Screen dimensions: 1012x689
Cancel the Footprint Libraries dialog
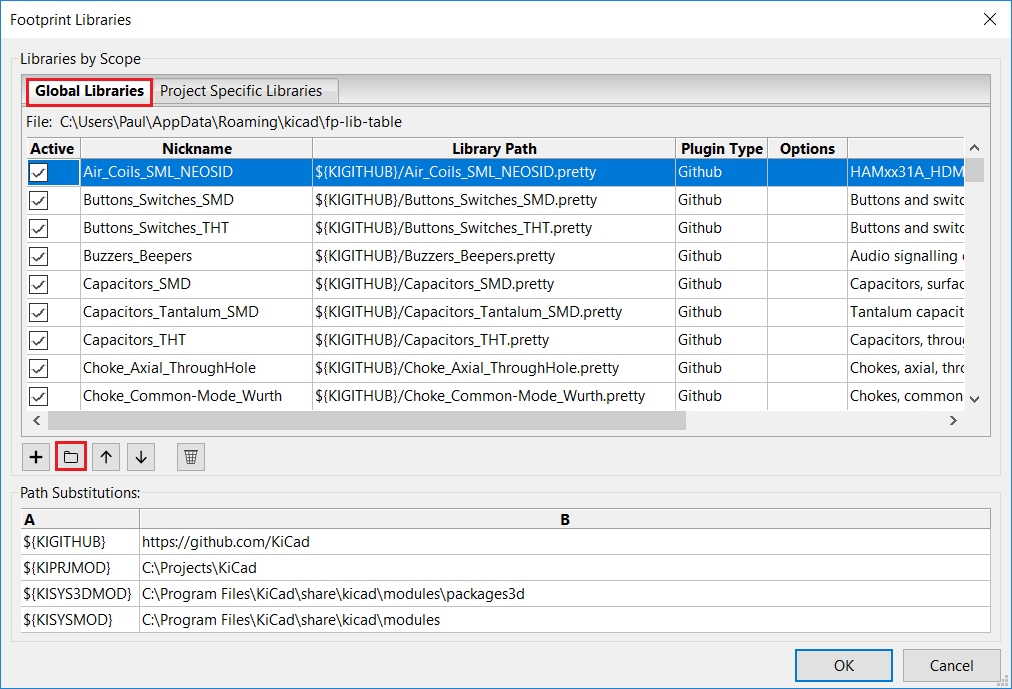click(951, 665)
